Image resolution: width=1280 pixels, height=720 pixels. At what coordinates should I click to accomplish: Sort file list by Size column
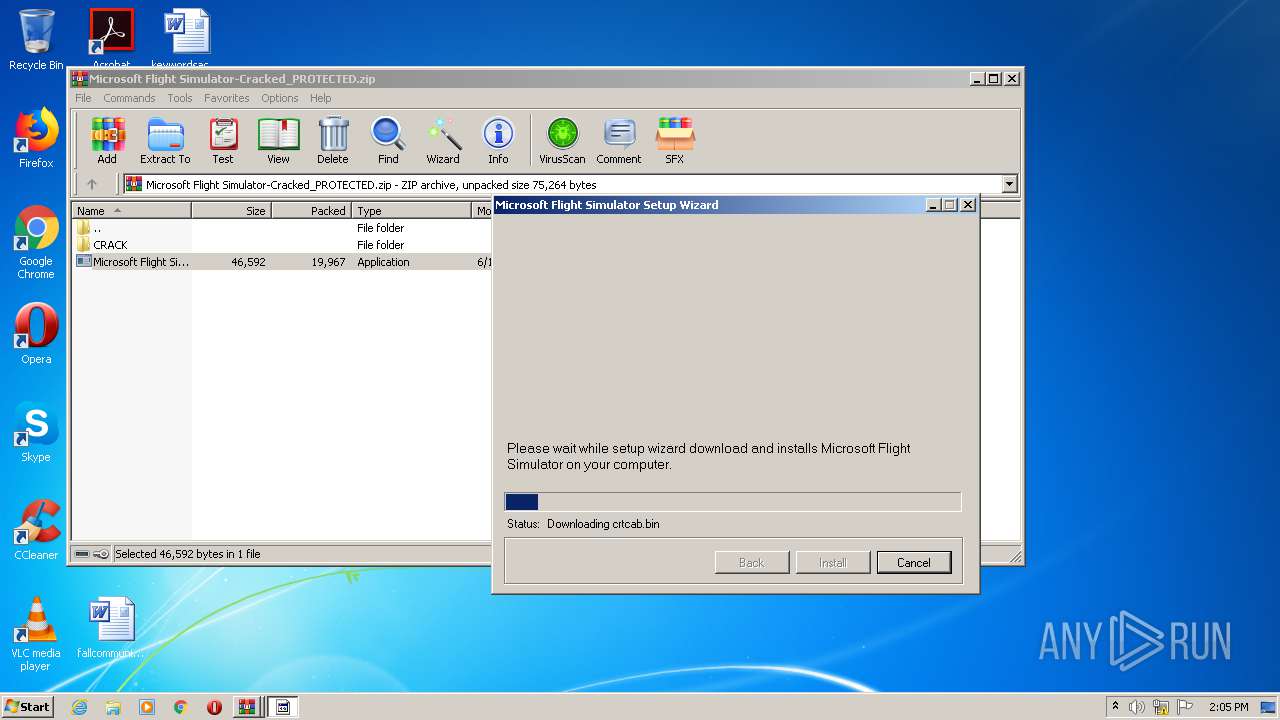click(x=232, y=211)
